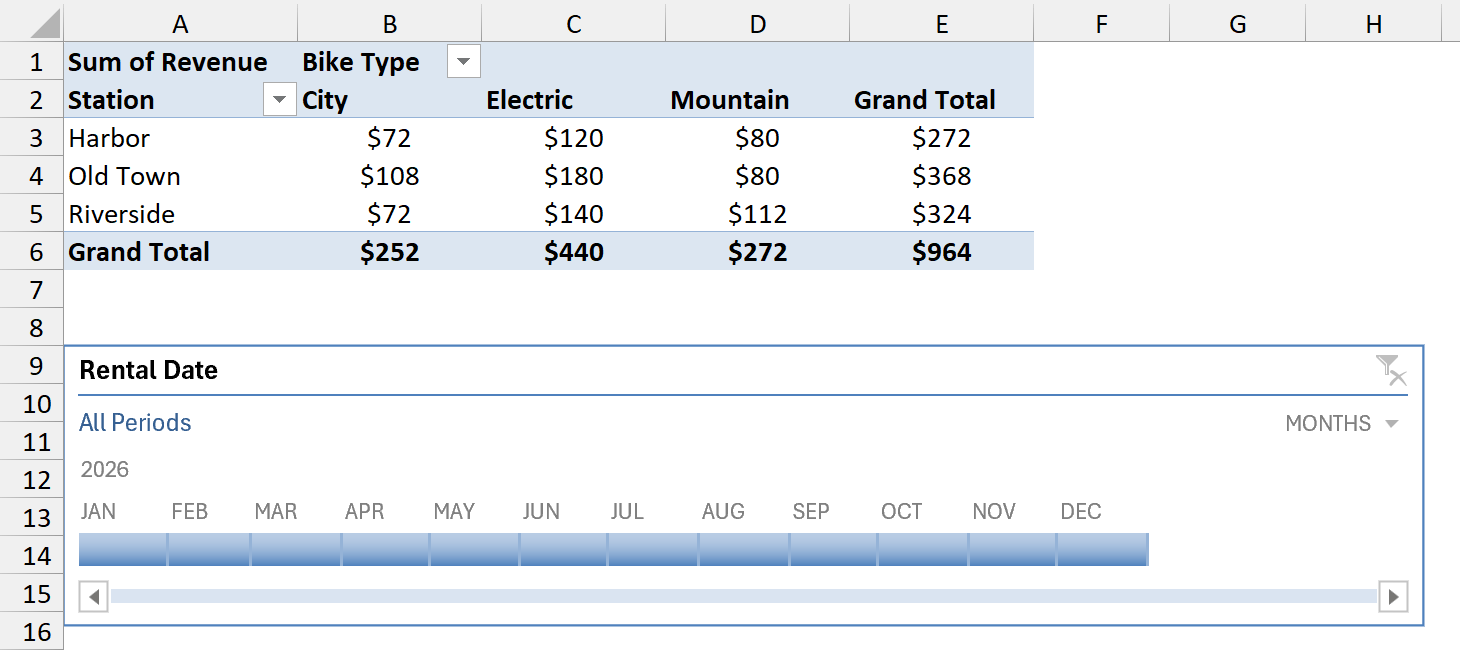Select the SEP period on timeline
This screenshot has height=650, width=1460.
[x=833, y=549]
